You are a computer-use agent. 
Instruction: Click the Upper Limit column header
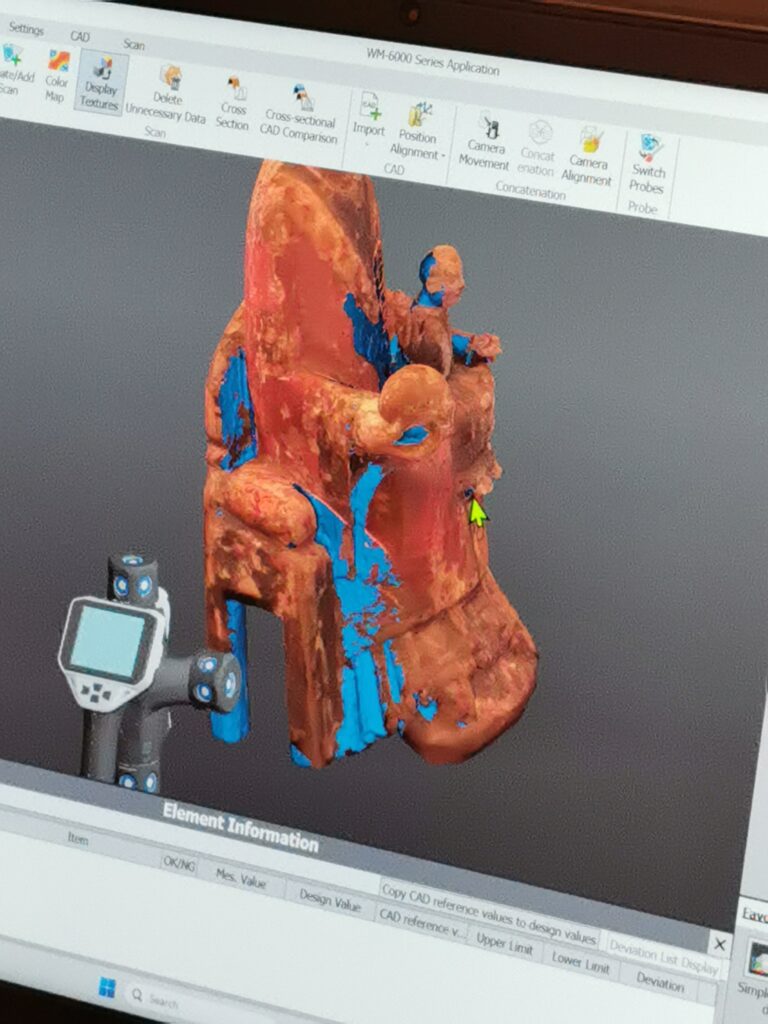(x=503, y=941)
